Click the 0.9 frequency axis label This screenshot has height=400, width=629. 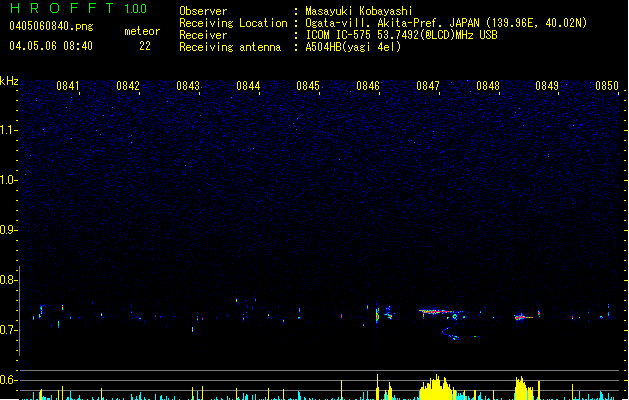pos(9,230)
